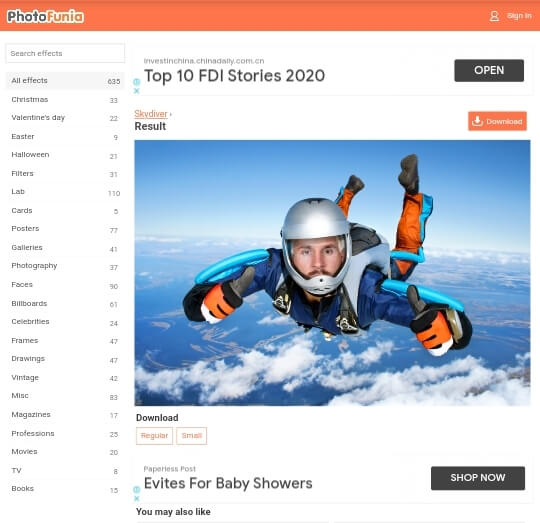540x523 pixels.
Task: Click the orange Download button
Action: (x=497, y=121)
